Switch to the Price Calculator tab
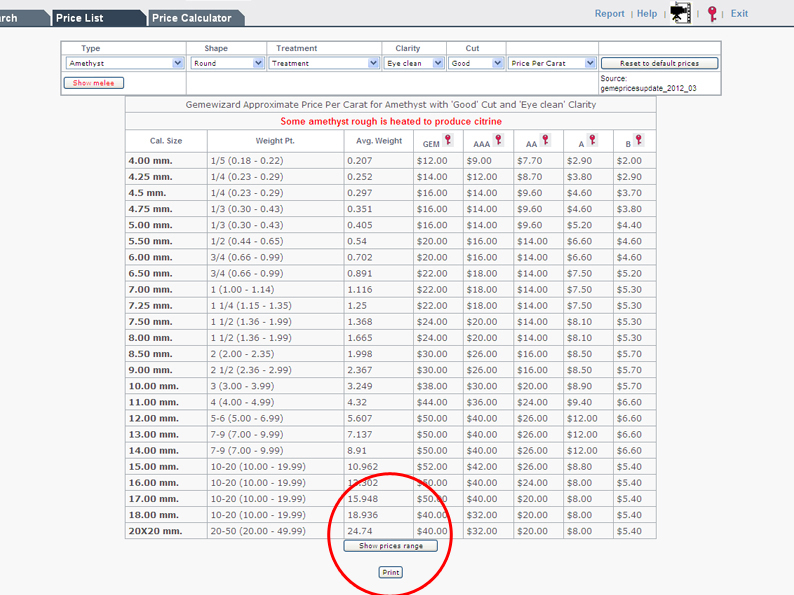 191,18
